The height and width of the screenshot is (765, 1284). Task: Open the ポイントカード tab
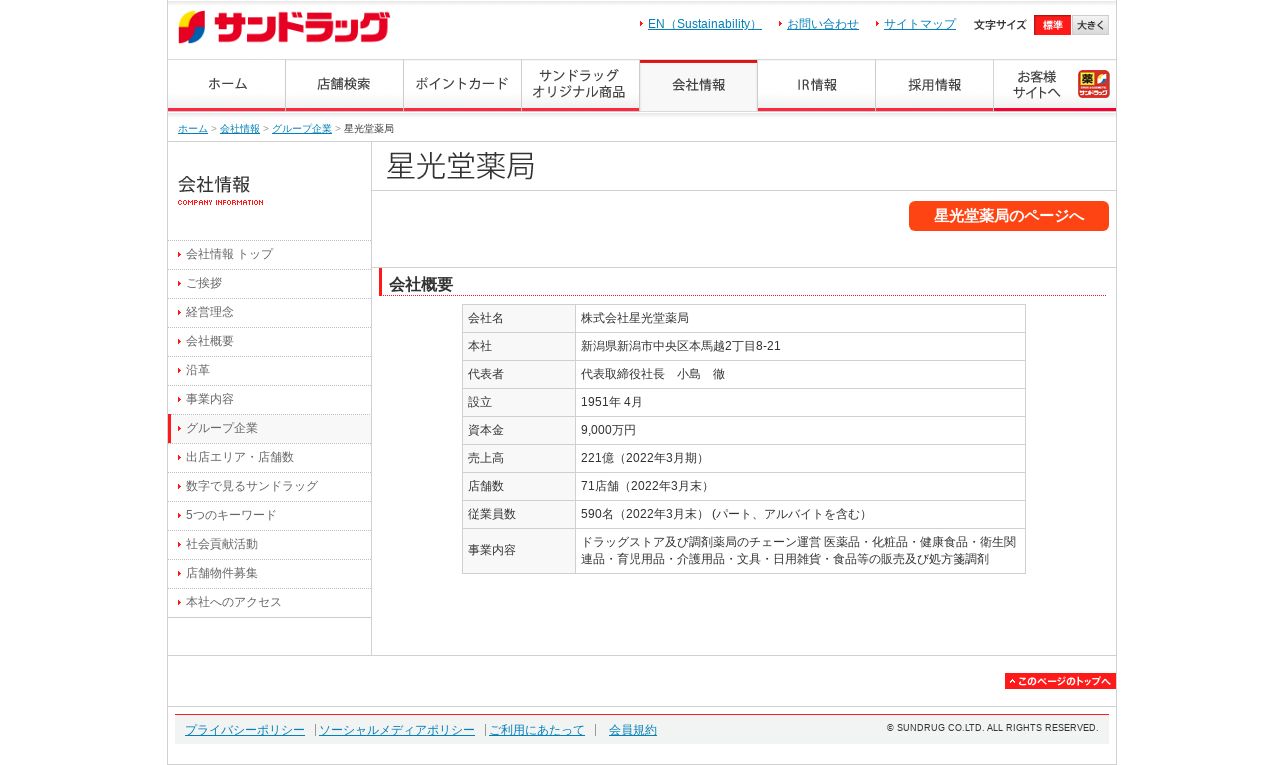coord(463,85)
